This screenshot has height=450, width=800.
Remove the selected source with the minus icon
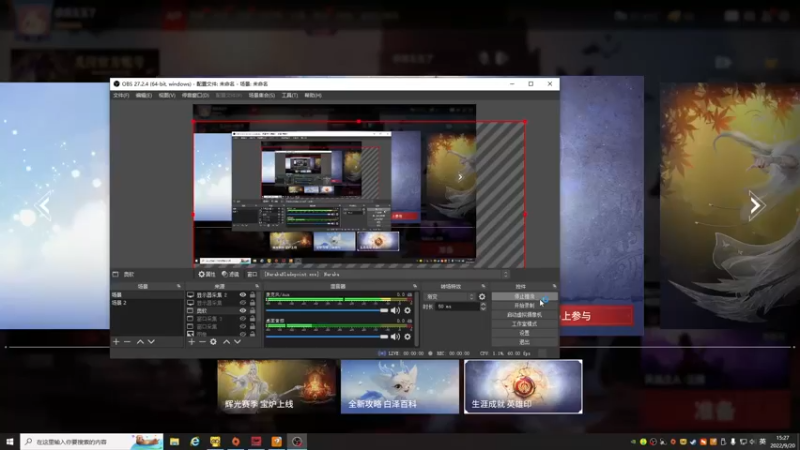tap(203, 342)
